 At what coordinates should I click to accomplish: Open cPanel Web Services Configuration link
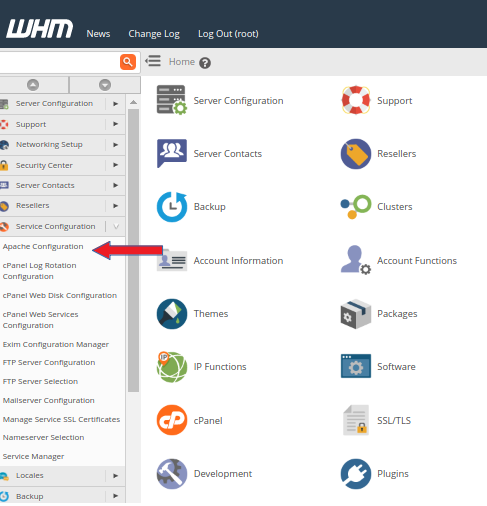click(40, 320)
